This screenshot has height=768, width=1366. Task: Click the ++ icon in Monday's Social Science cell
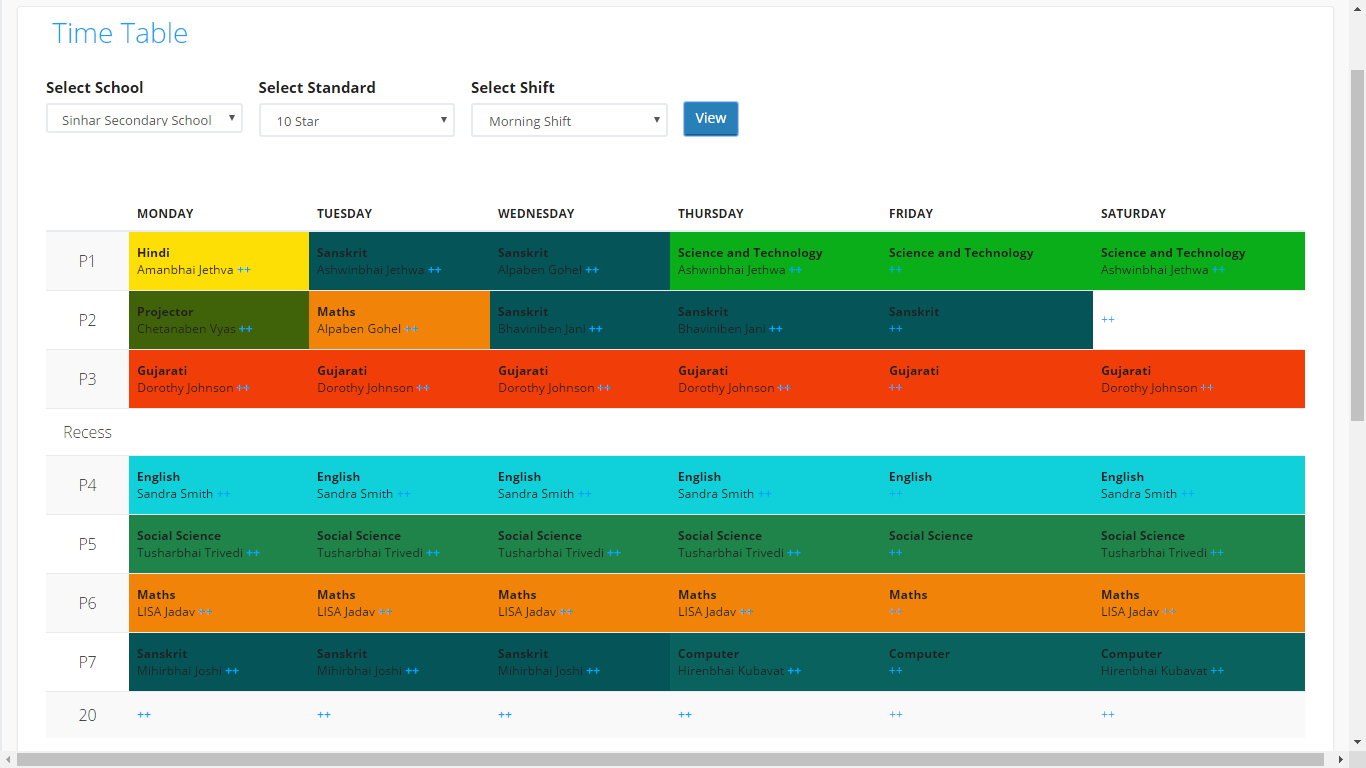pyautogui.click(x=252, y=552)
